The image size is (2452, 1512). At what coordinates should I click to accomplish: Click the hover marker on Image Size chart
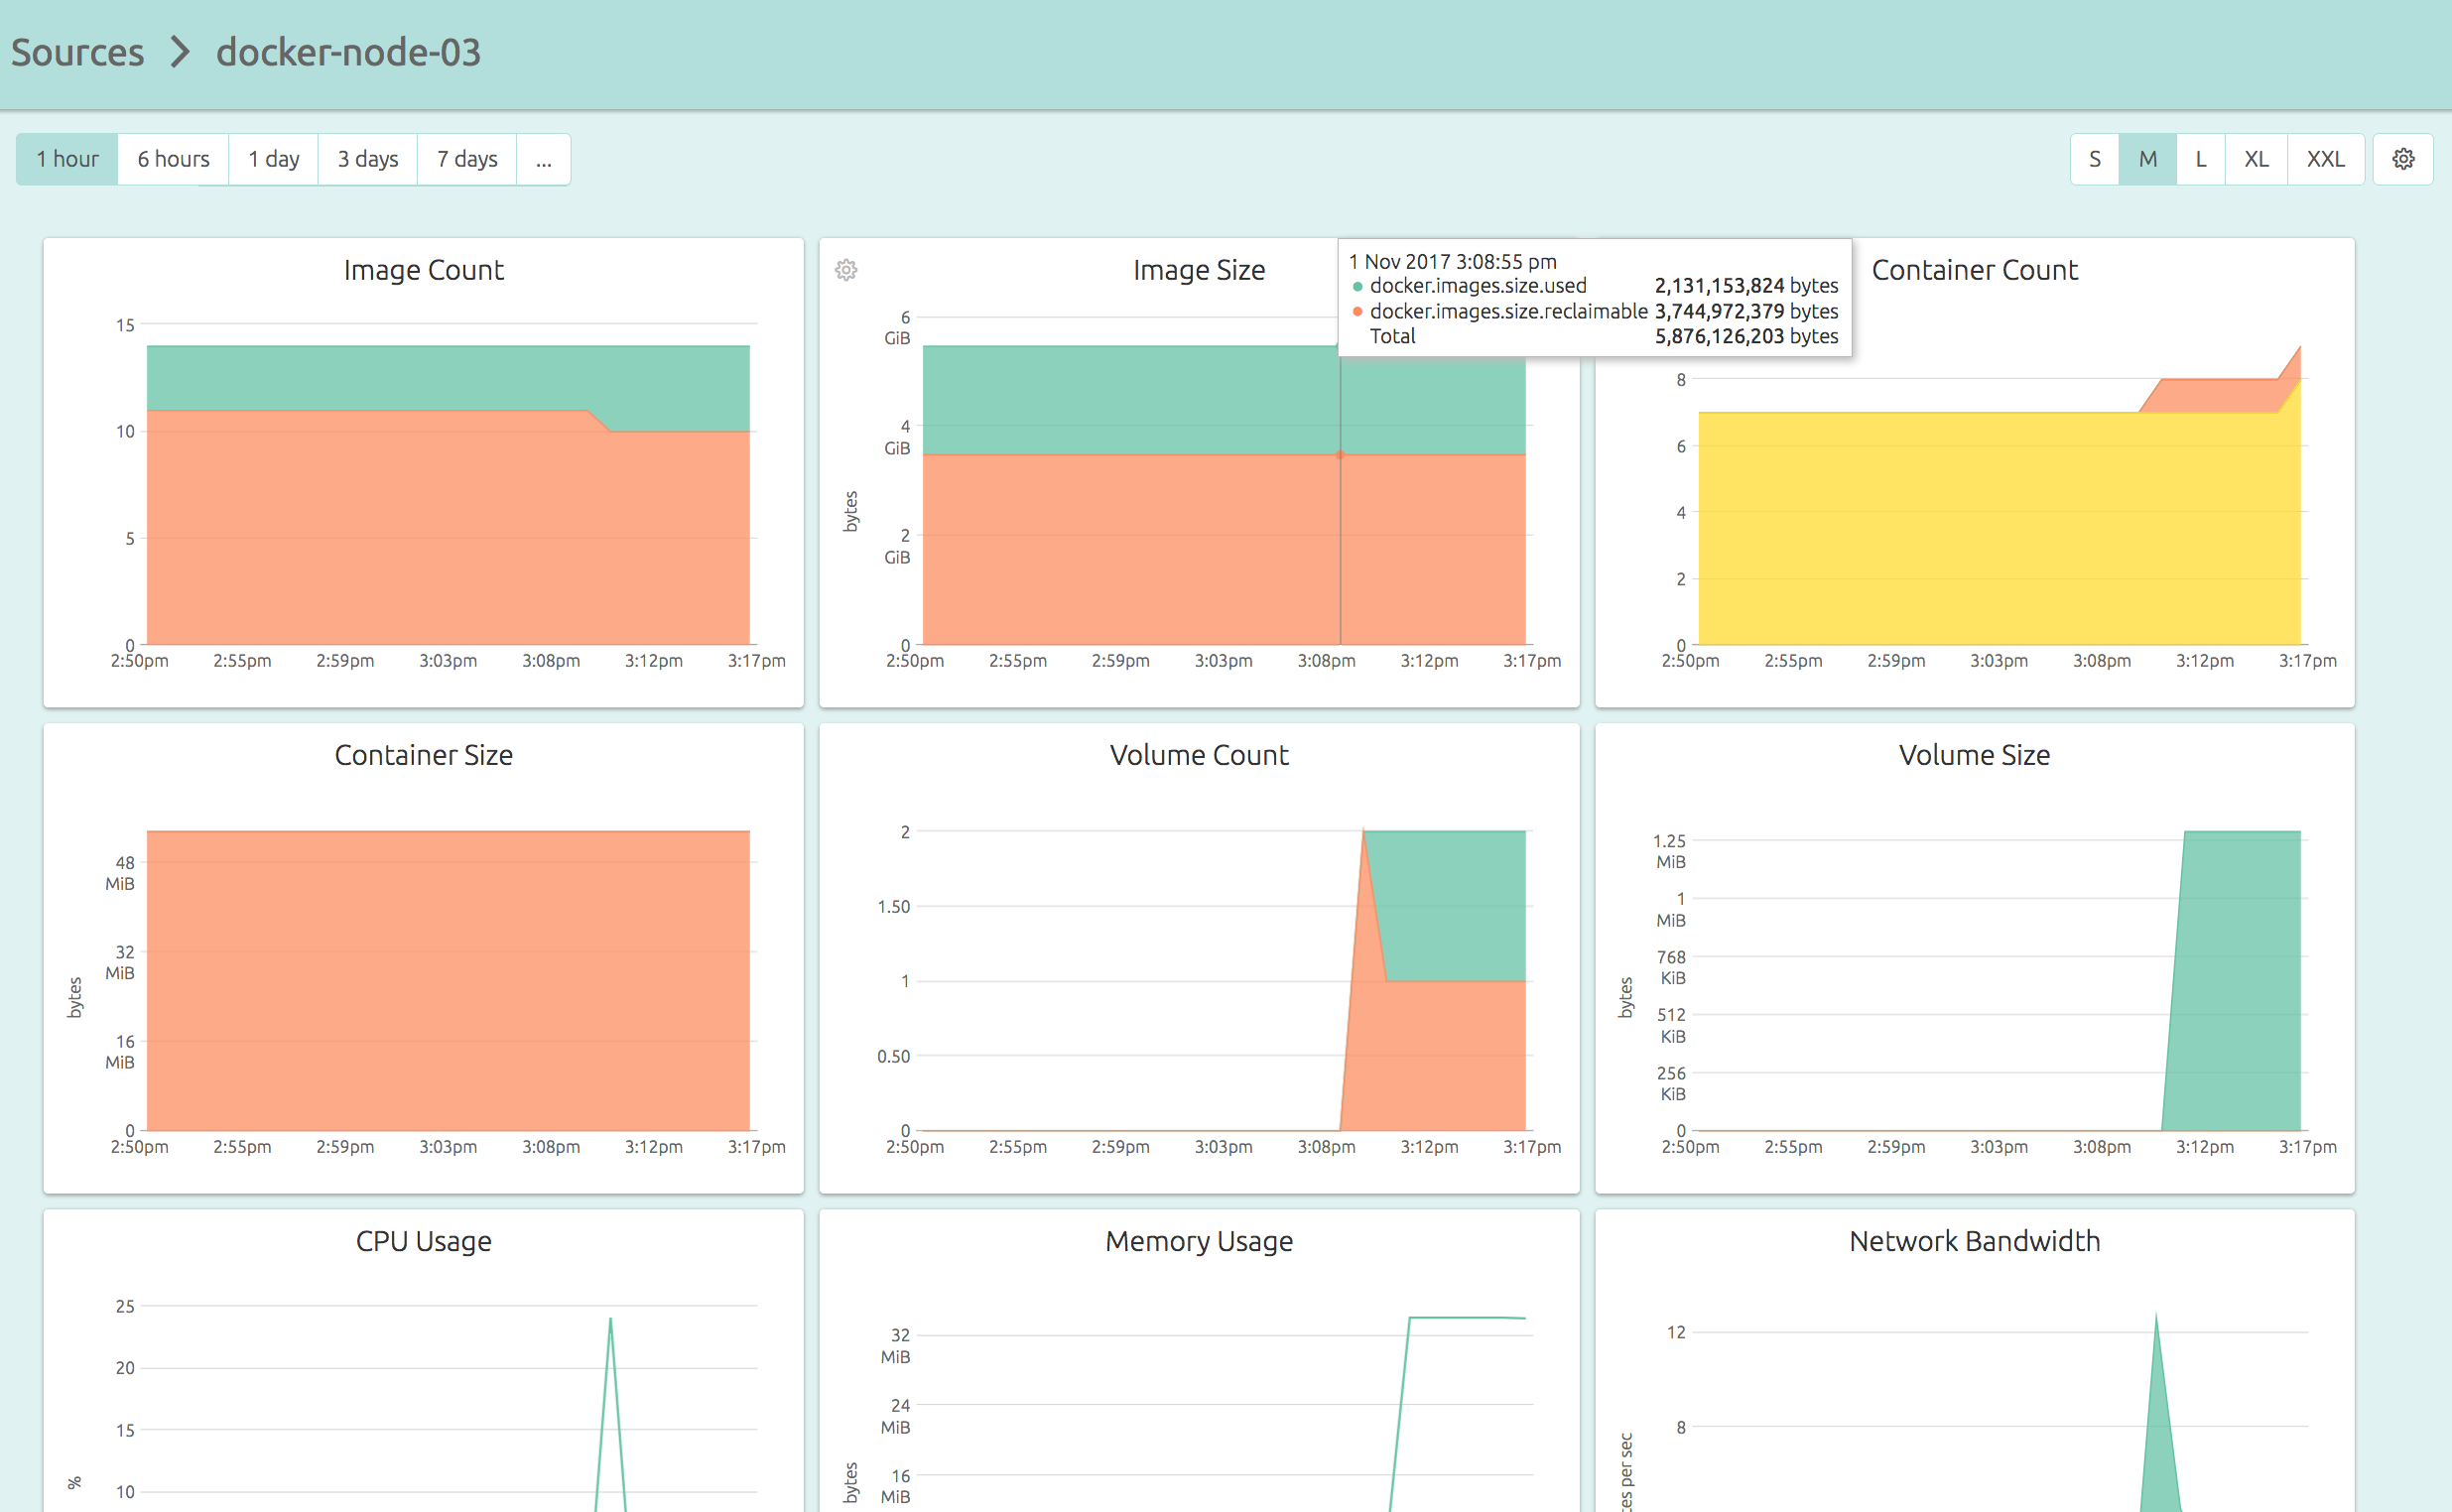(x=1340, y=455)
